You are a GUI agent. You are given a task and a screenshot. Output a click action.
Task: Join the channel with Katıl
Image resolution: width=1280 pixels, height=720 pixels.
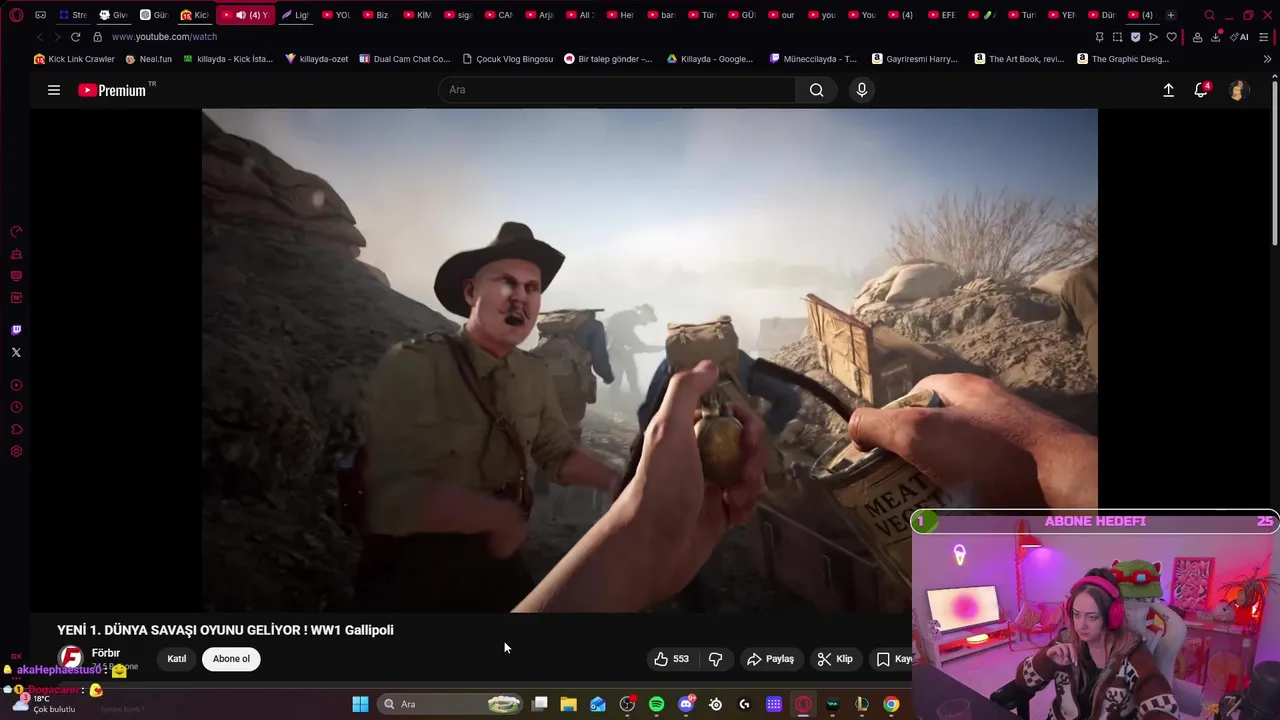[x=177, y=659]
